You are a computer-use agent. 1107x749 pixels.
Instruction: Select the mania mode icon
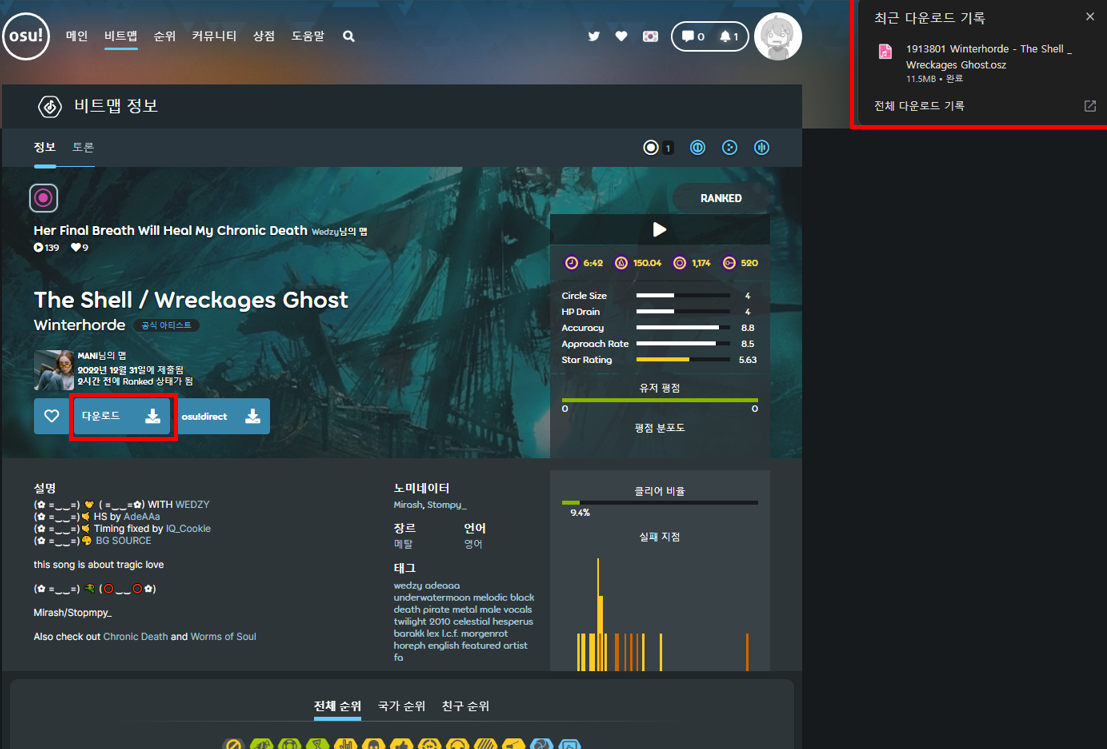coord(761,148)
